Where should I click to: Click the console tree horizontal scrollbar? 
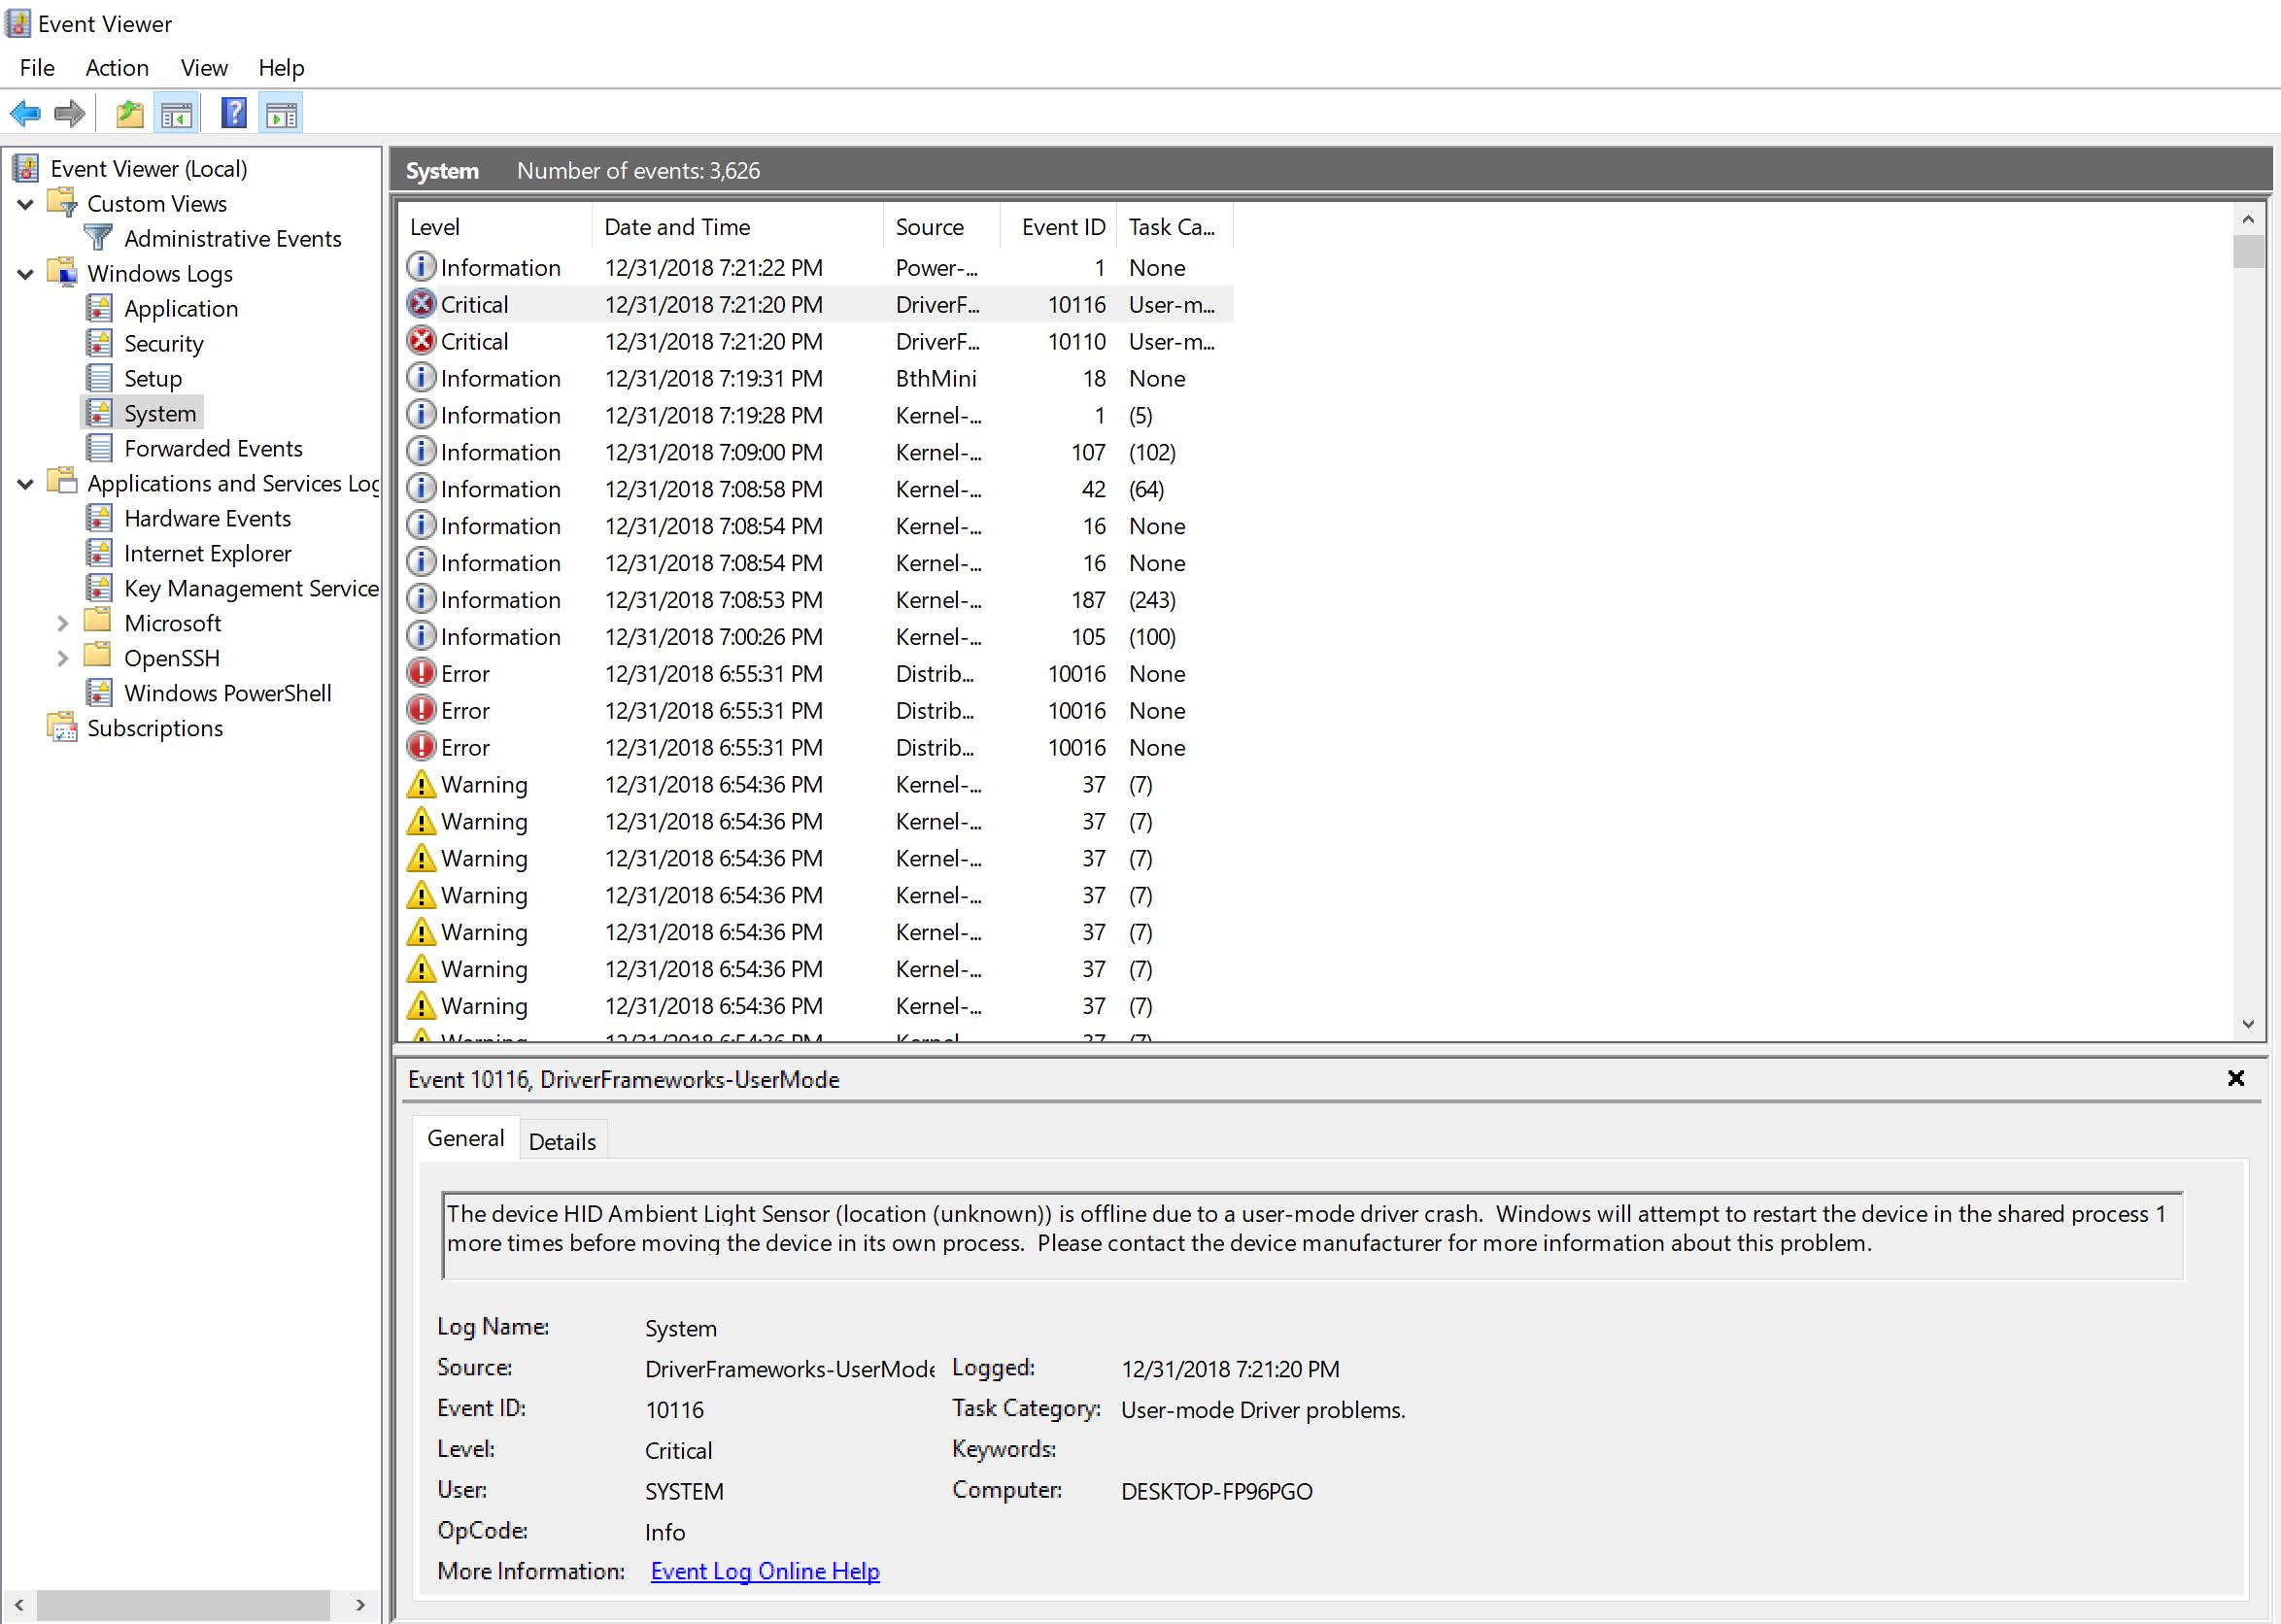184,1605
